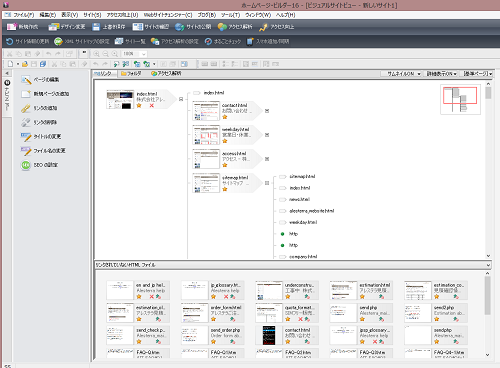Screen dimensions: 500x368
Task: Select contact.html thumbnail in link tree
Action: pyautogui.click(x=206, y=111)
